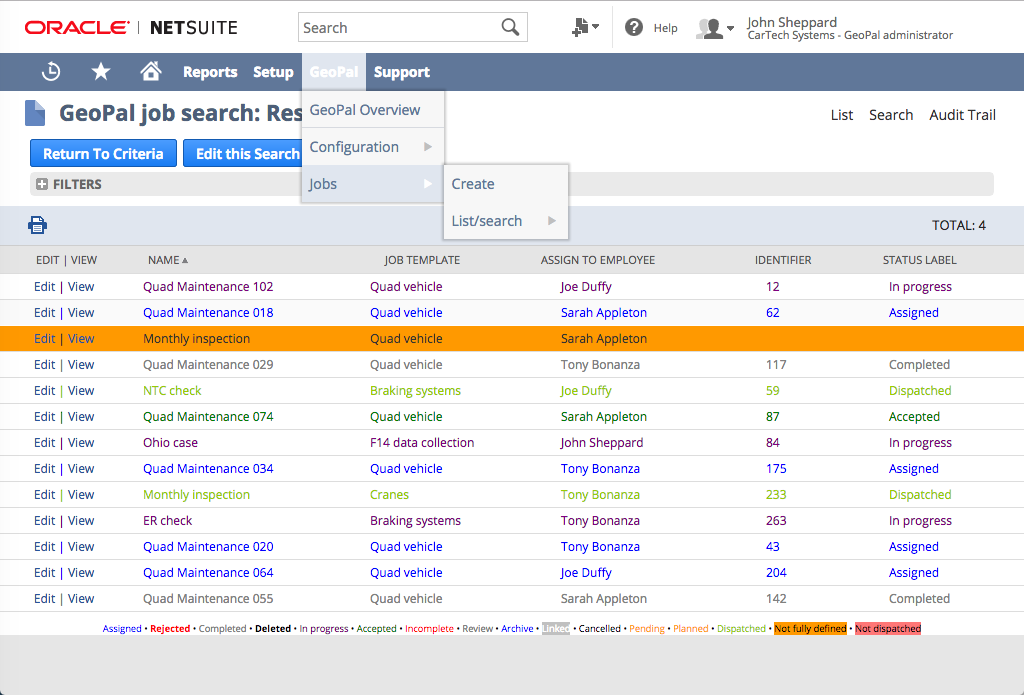Click the magnifying glass search icon

pos(510,27)
